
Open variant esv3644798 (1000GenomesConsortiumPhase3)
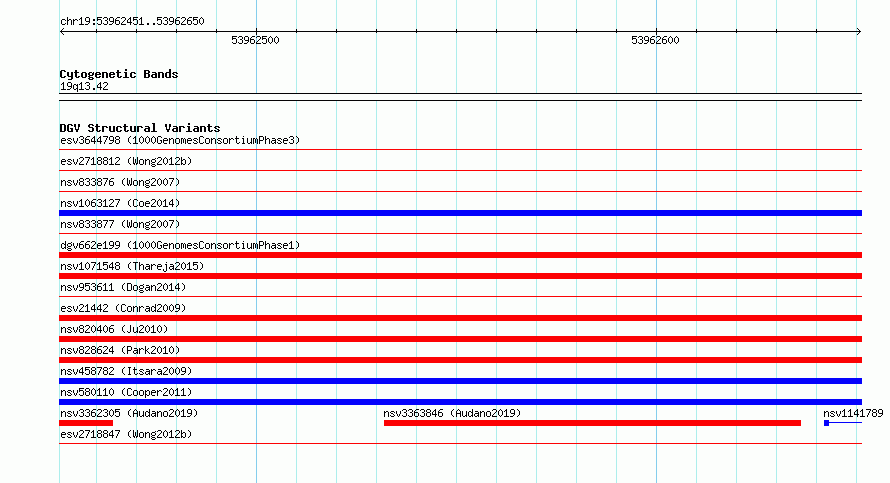pyautogui.click(x=180, y=140)
